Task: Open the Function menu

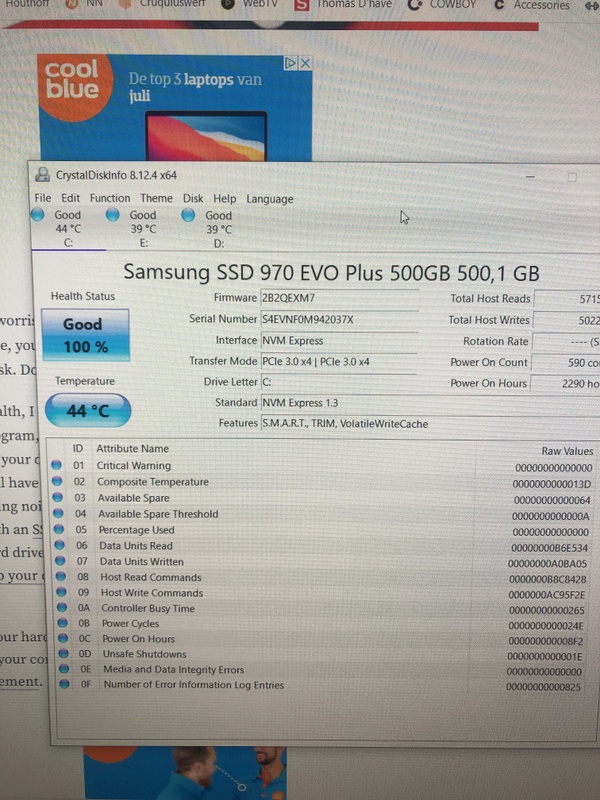Action: 110,198
